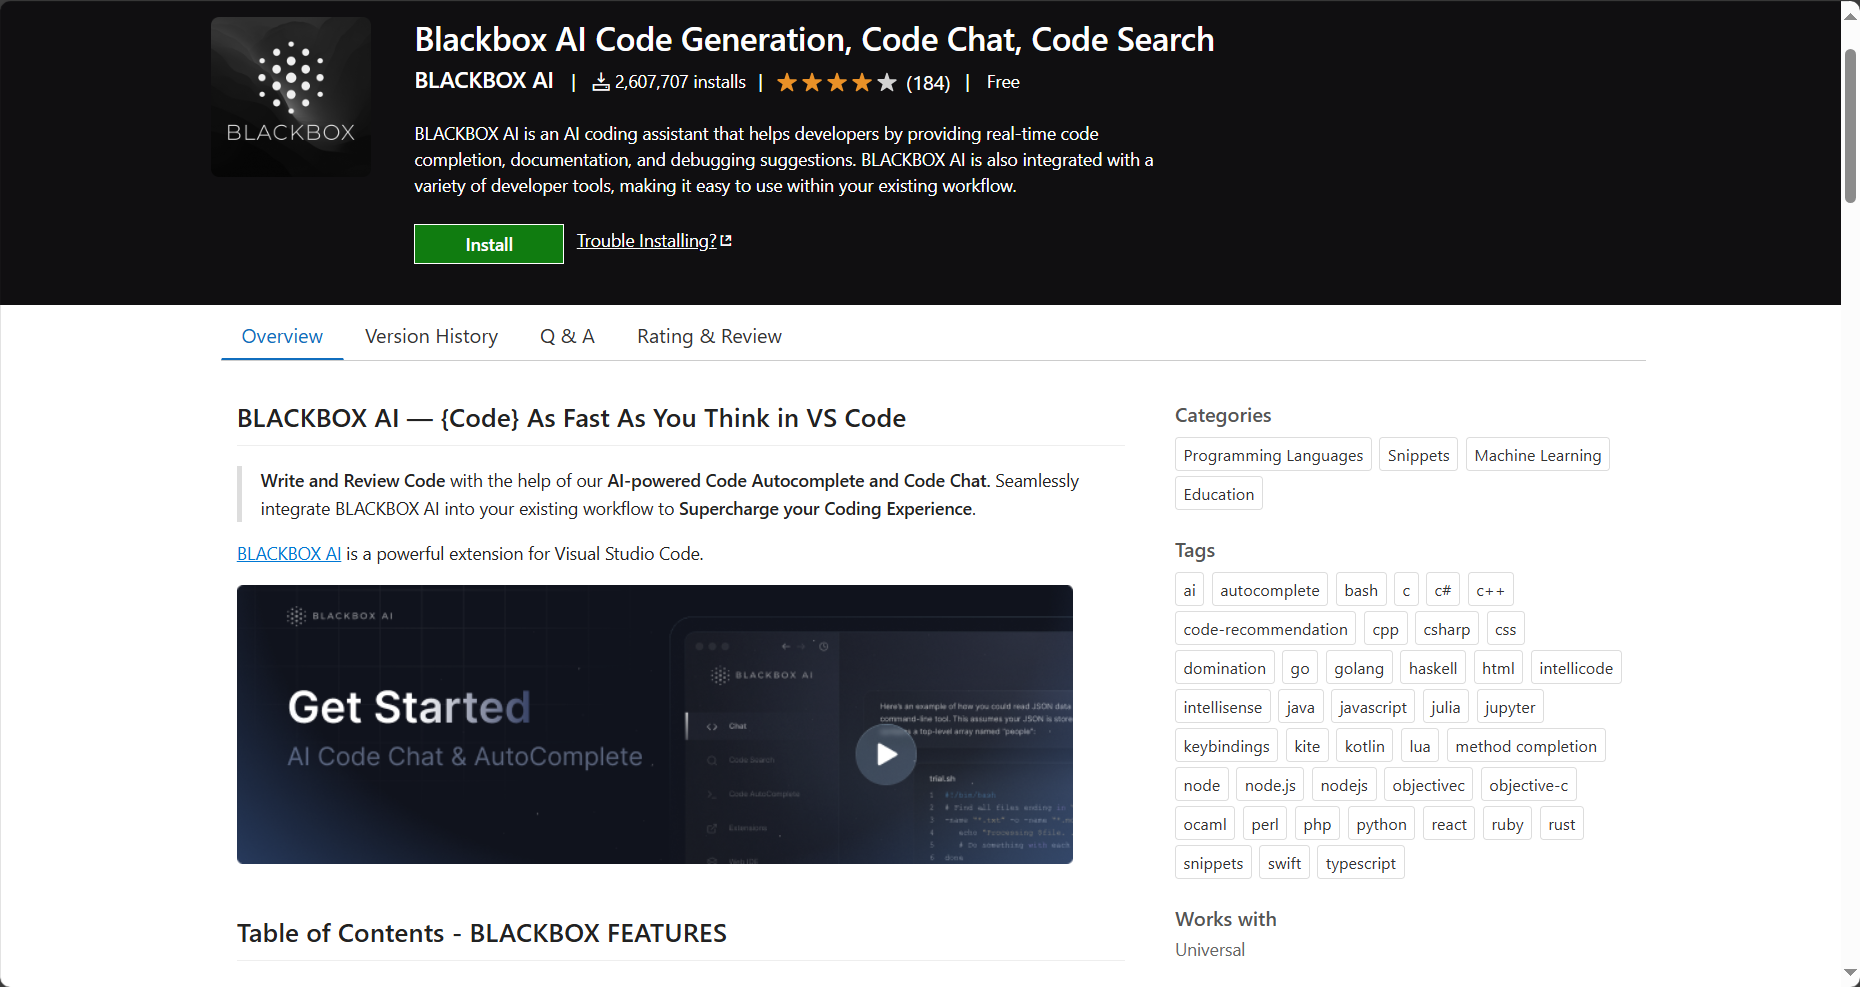Select the objective-c tag
Screen dimensions: 1860x987
pos(1529,785)
